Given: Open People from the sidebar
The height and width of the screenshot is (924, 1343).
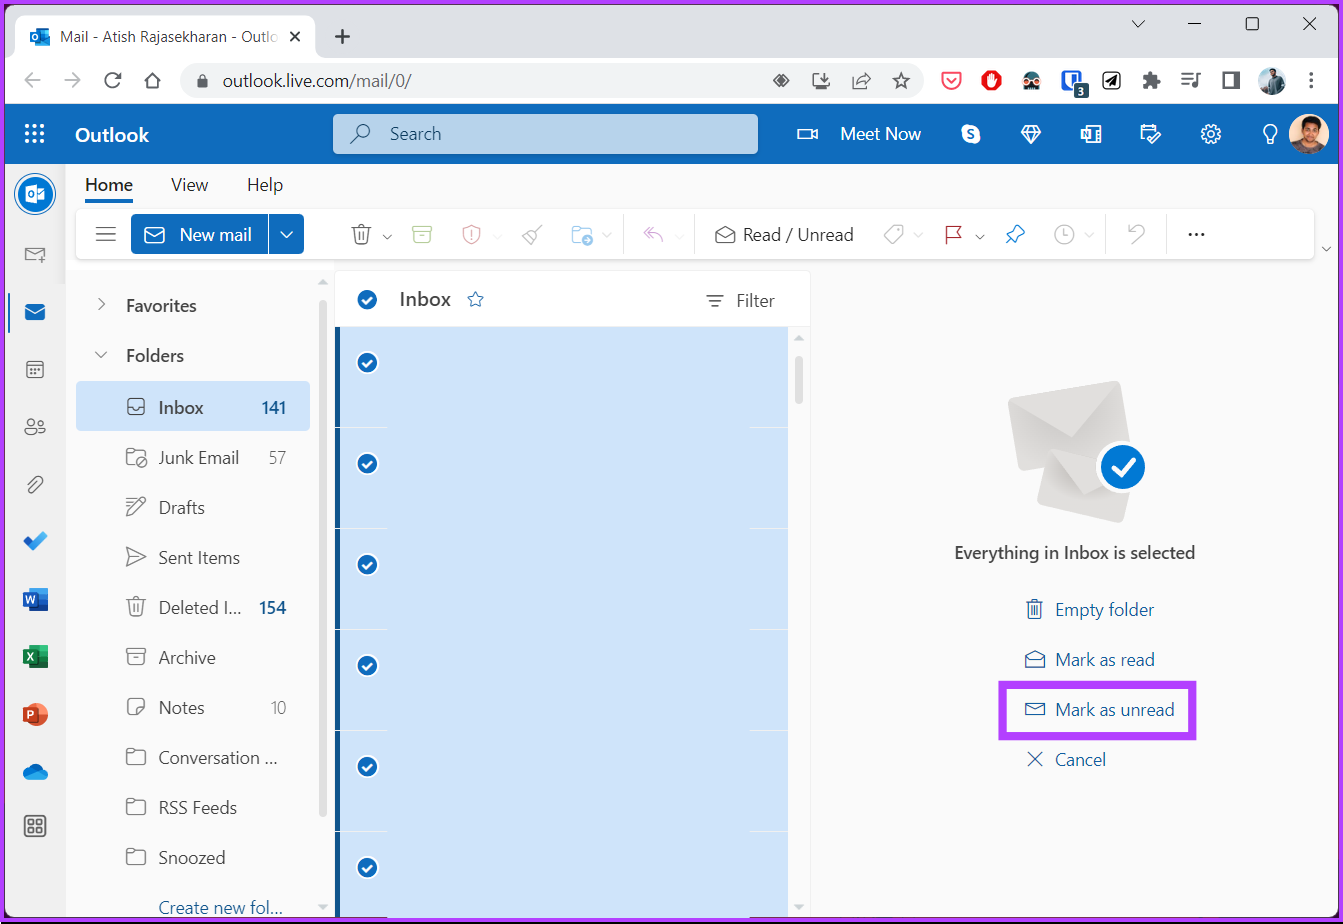Looking at the screenshot, I should coord(35,426).
